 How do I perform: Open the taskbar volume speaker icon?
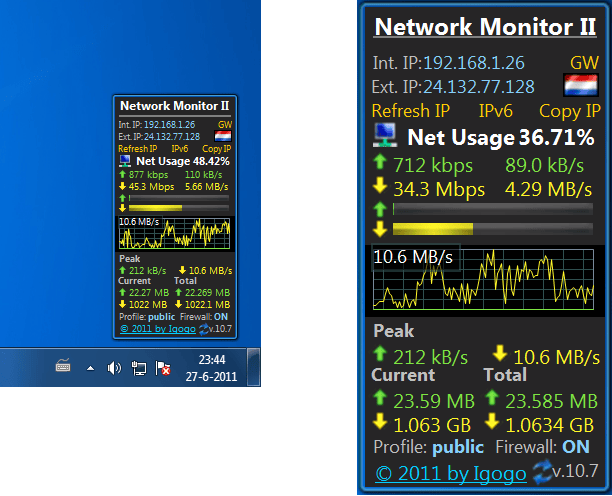[114, 368]
